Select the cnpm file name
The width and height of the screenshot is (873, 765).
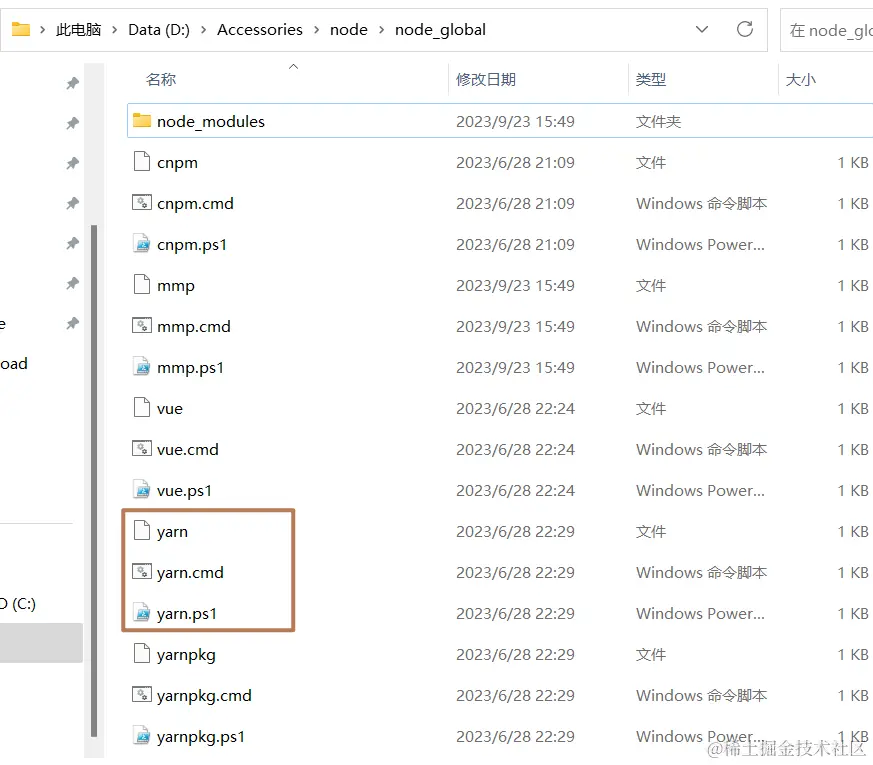[x=178, y=163]
